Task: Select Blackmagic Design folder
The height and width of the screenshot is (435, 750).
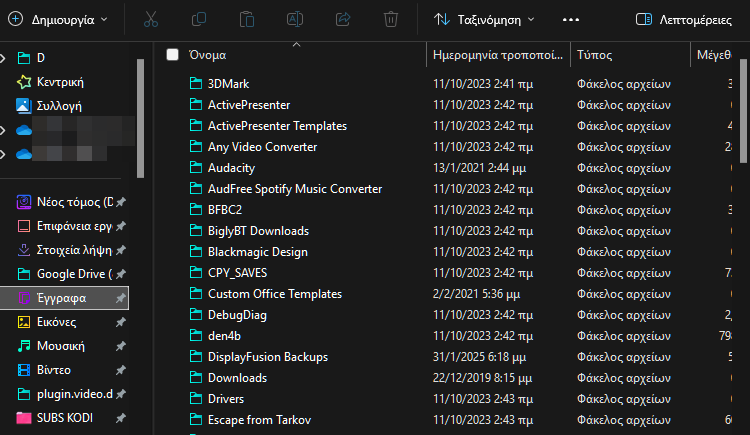Action: 257,252
